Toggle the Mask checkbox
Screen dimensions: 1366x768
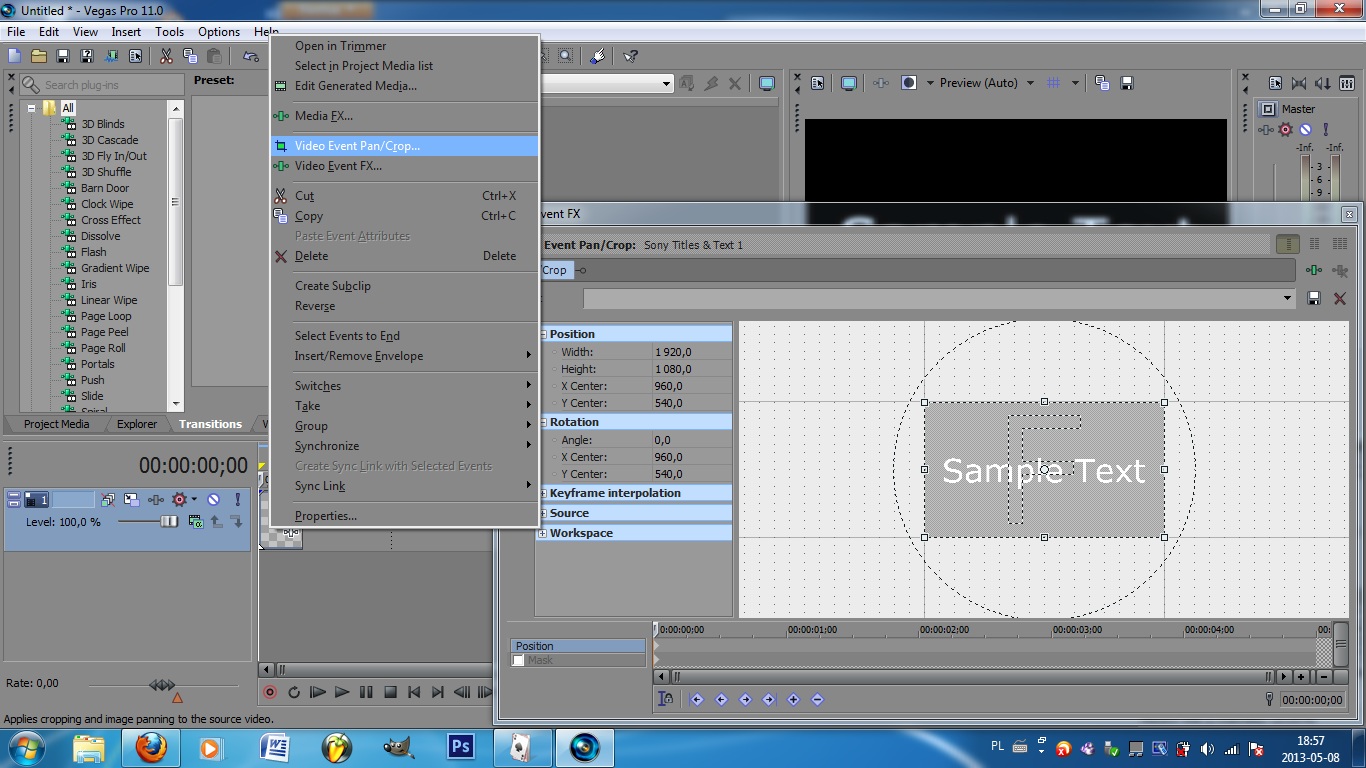pyautogui.click(x=518, y=660)
